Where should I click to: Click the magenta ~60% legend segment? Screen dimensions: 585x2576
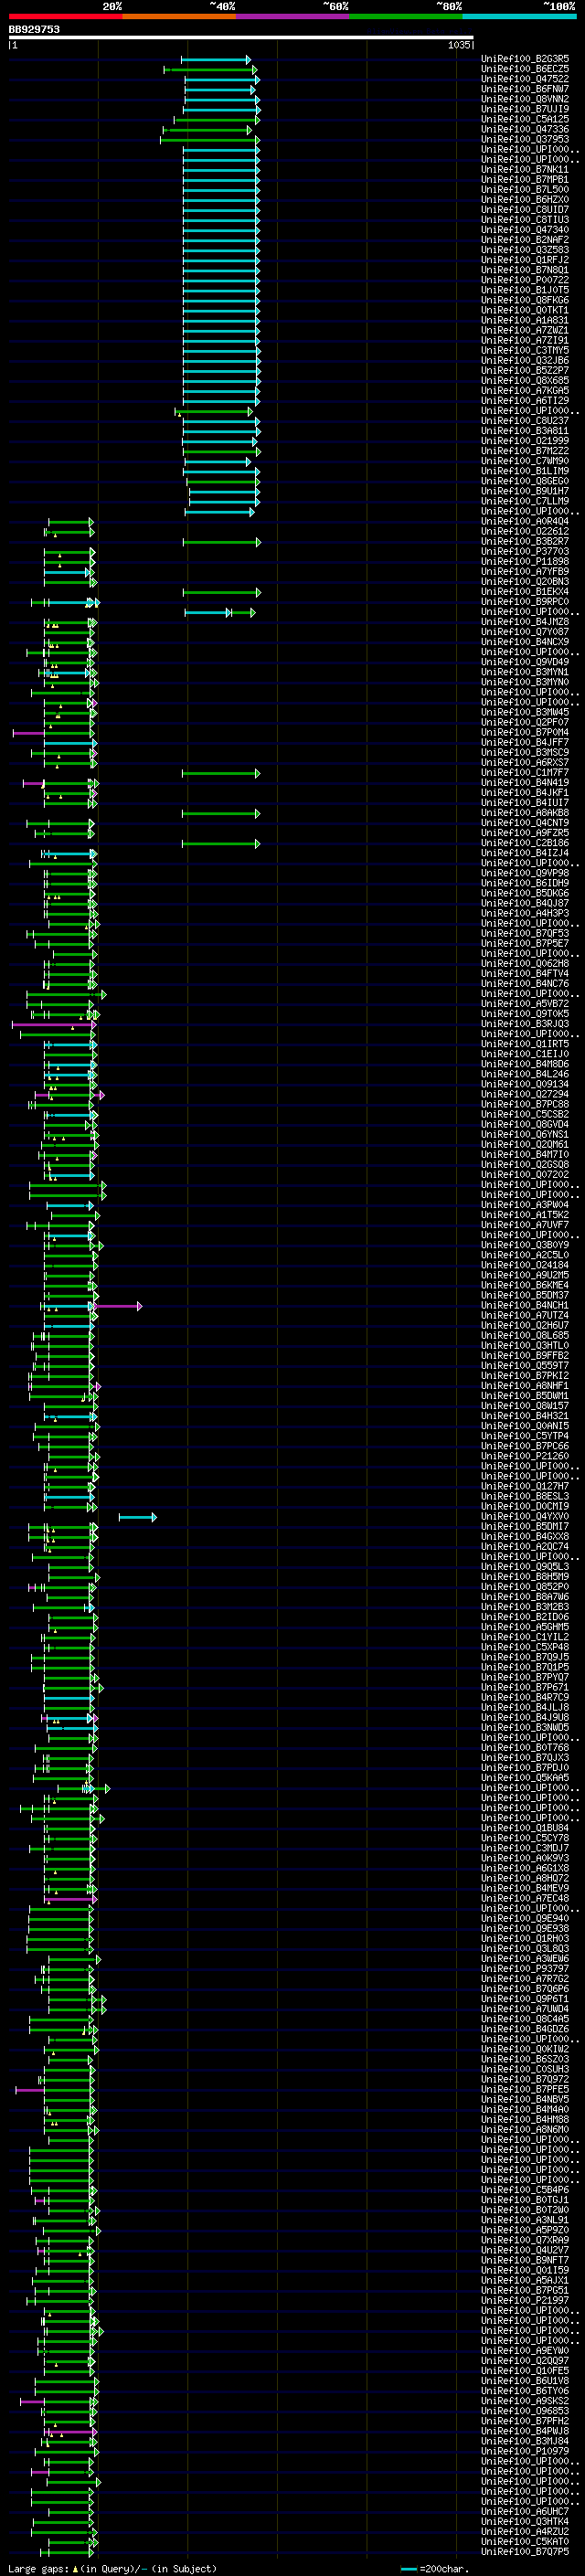293,16
